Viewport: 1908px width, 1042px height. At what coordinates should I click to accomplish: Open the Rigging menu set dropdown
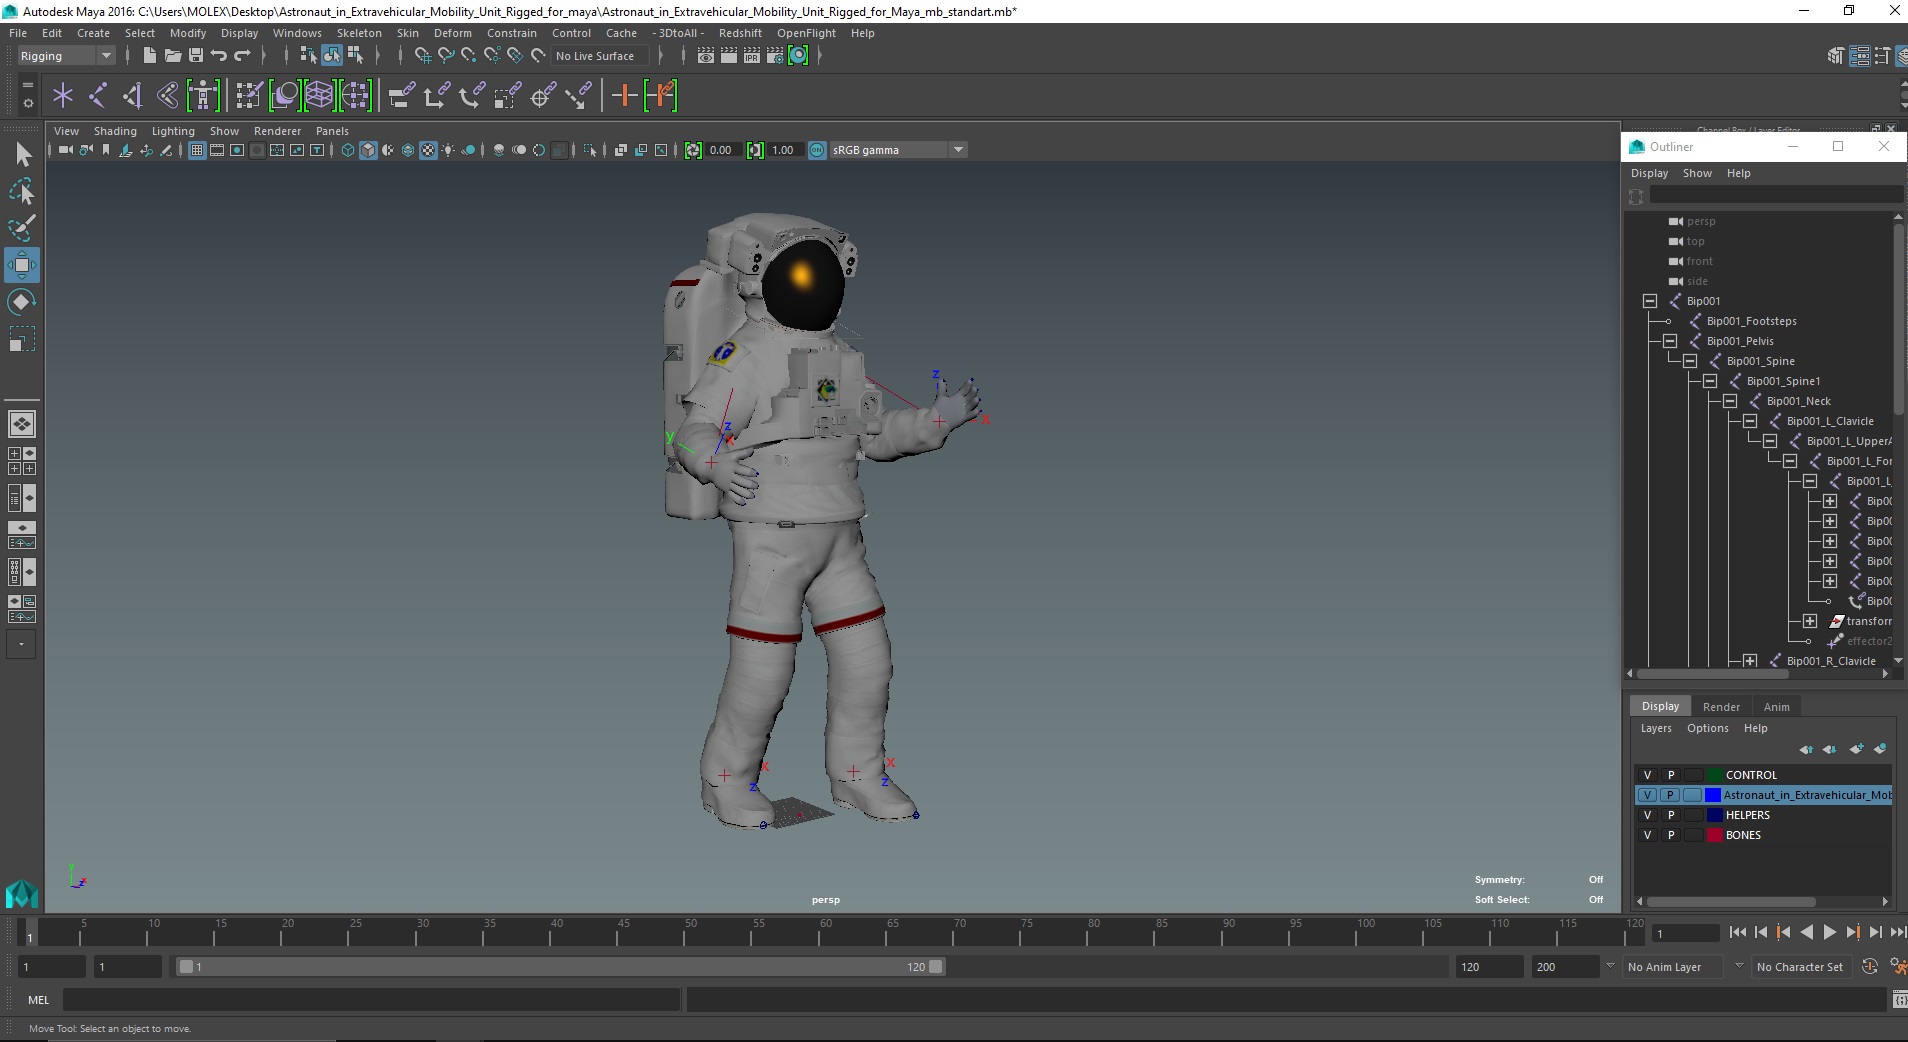(66, 56)
